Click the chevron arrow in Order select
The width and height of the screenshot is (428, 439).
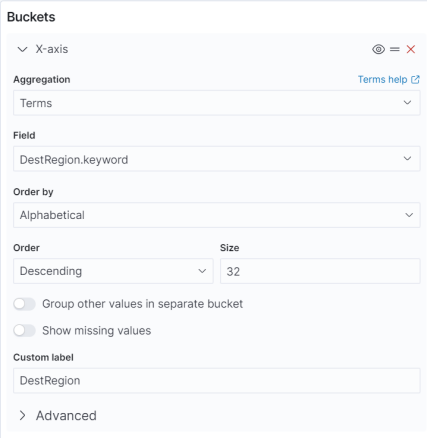click(202, 271)
